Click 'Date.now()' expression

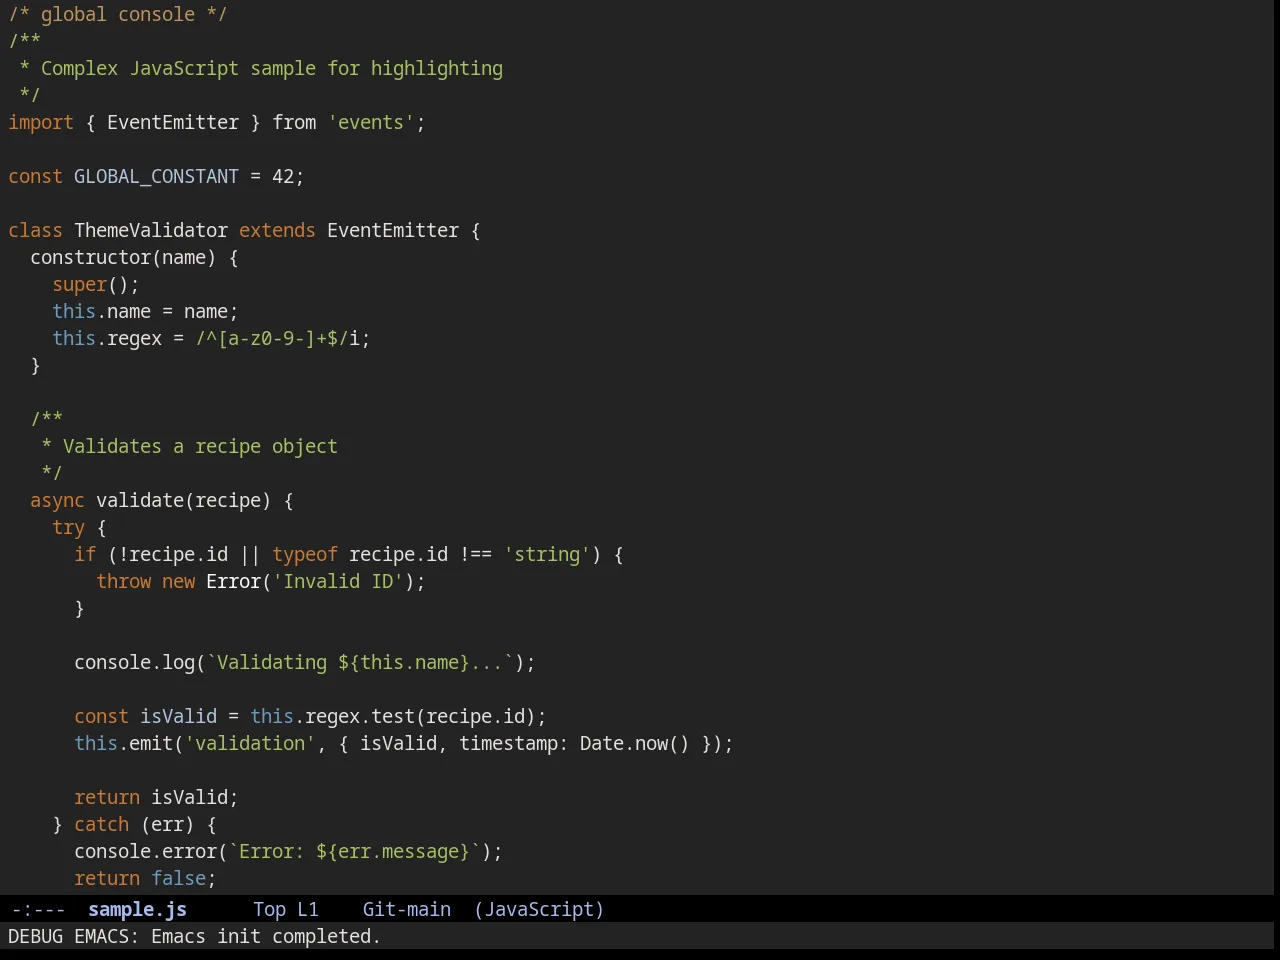(635, 743)
